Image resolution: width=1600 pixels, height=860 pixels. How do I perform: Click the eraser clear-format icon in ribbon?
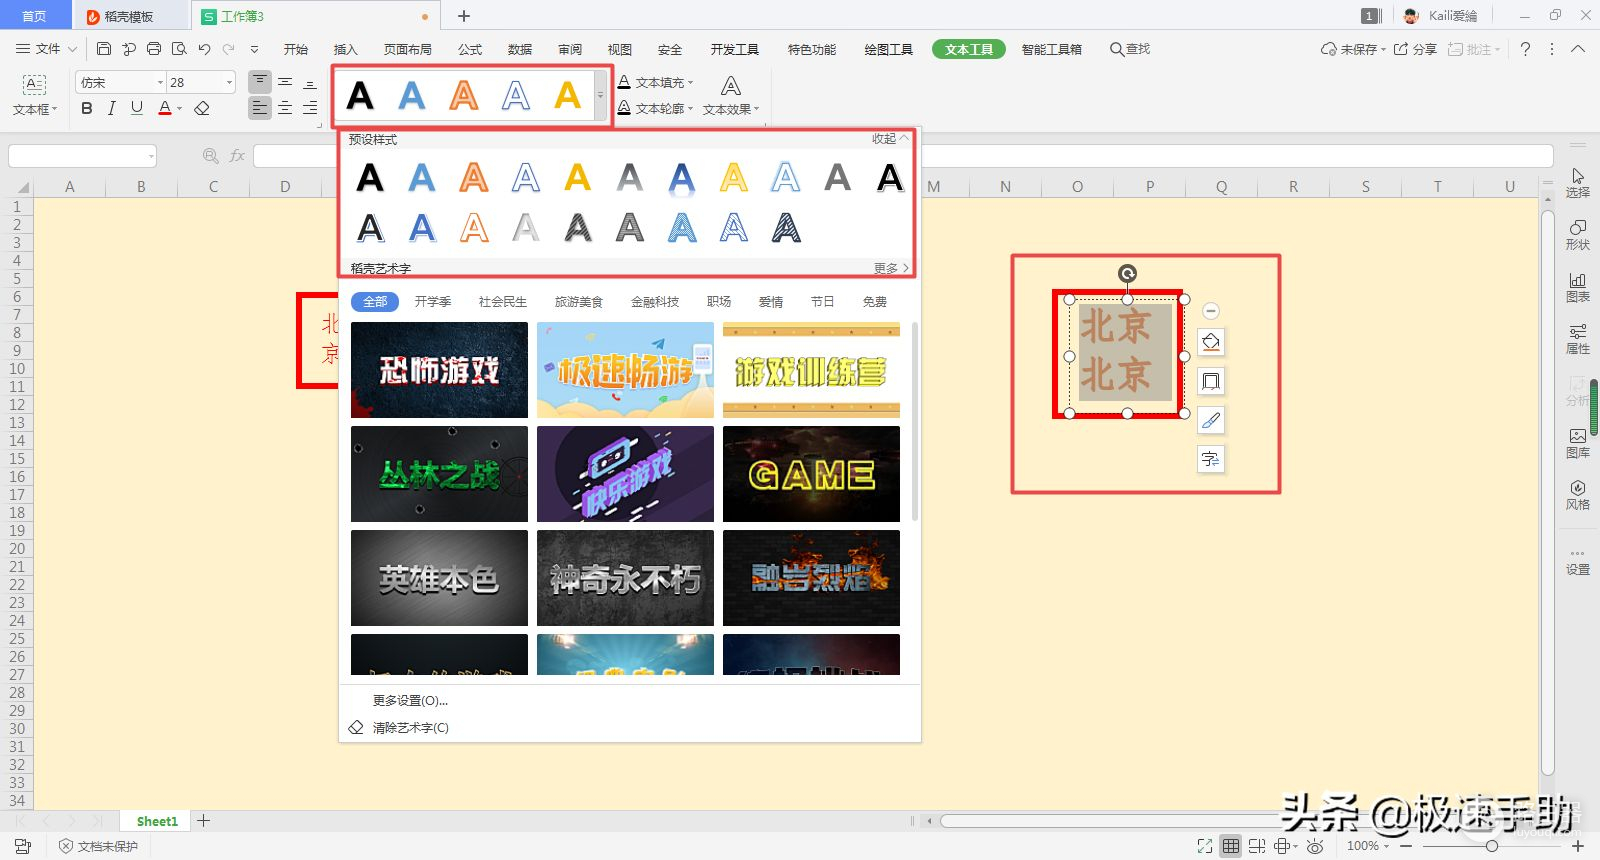(x=202, y=108)
